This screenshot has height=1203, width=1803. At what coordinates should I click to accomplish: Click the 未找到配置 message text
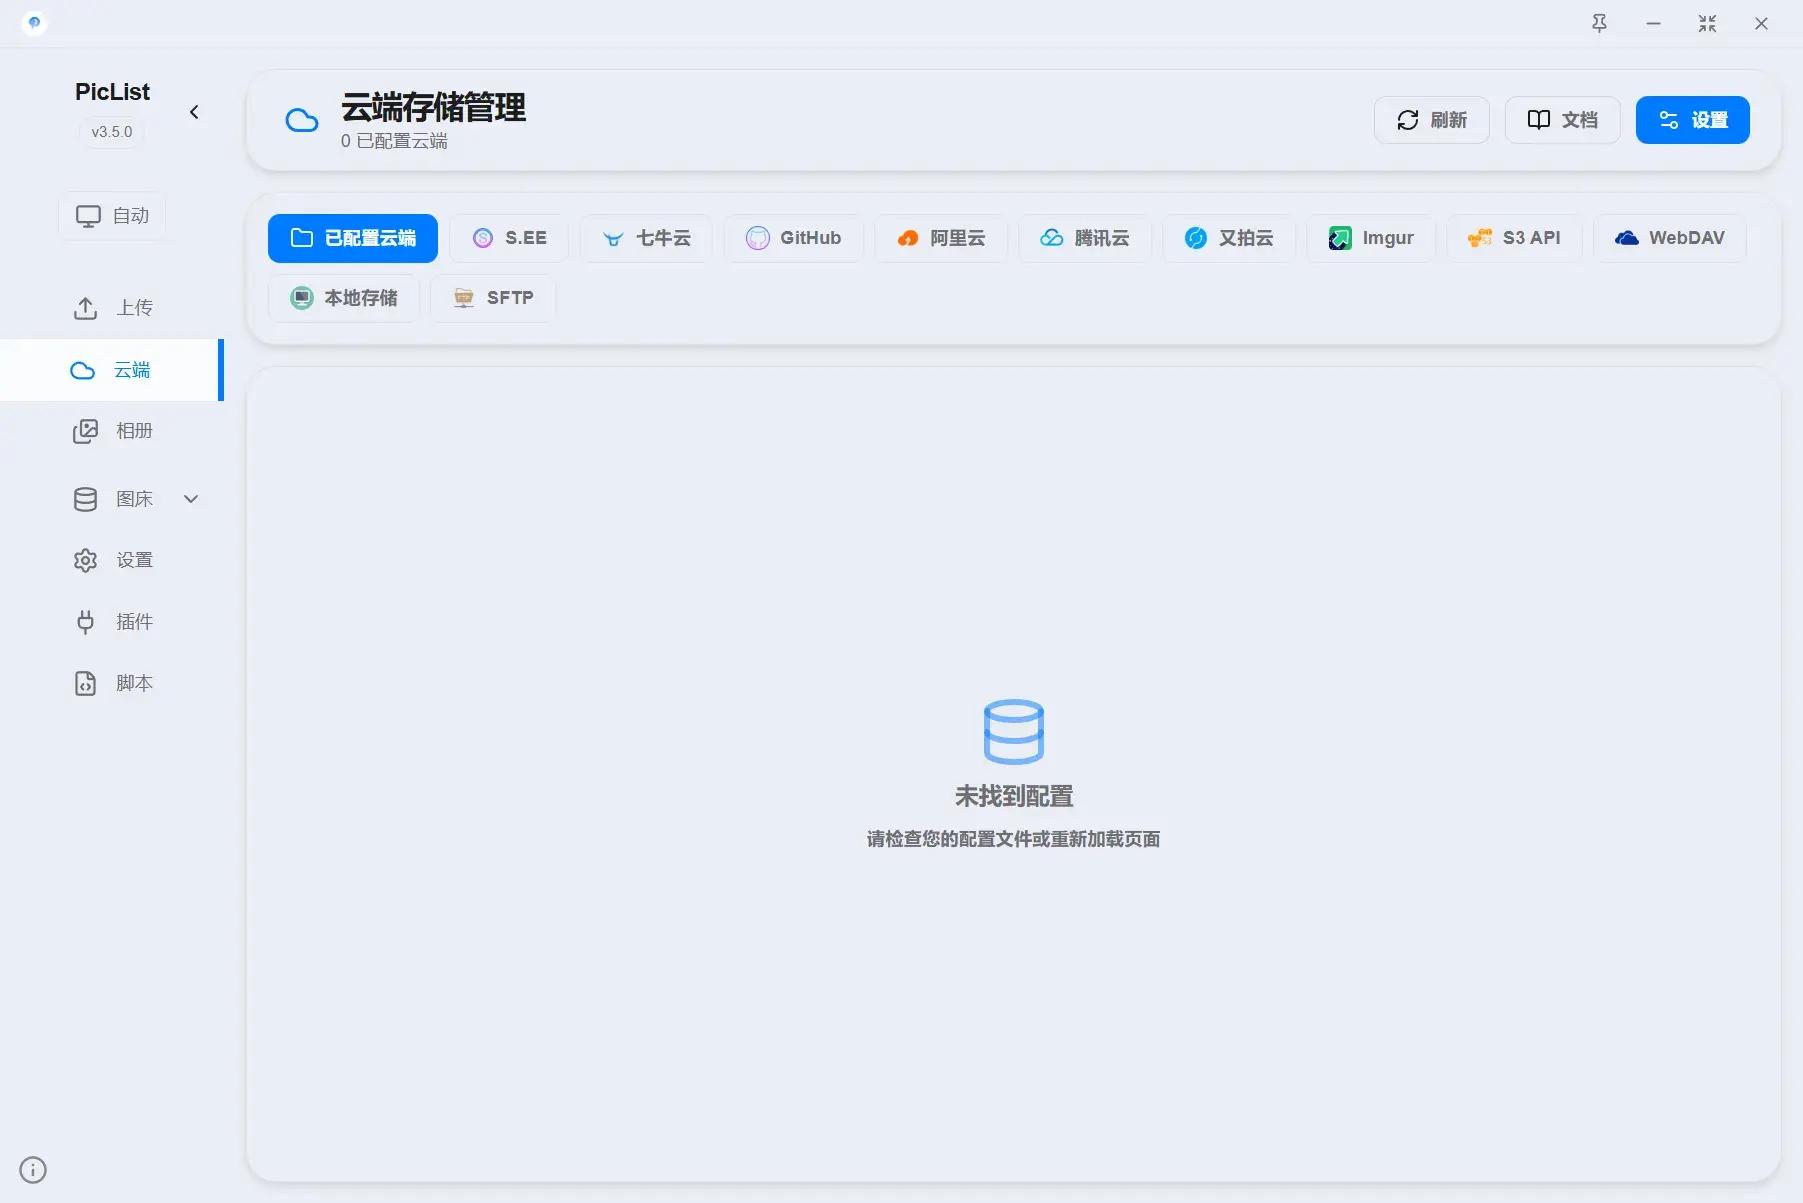click(x=1014, y=796)
